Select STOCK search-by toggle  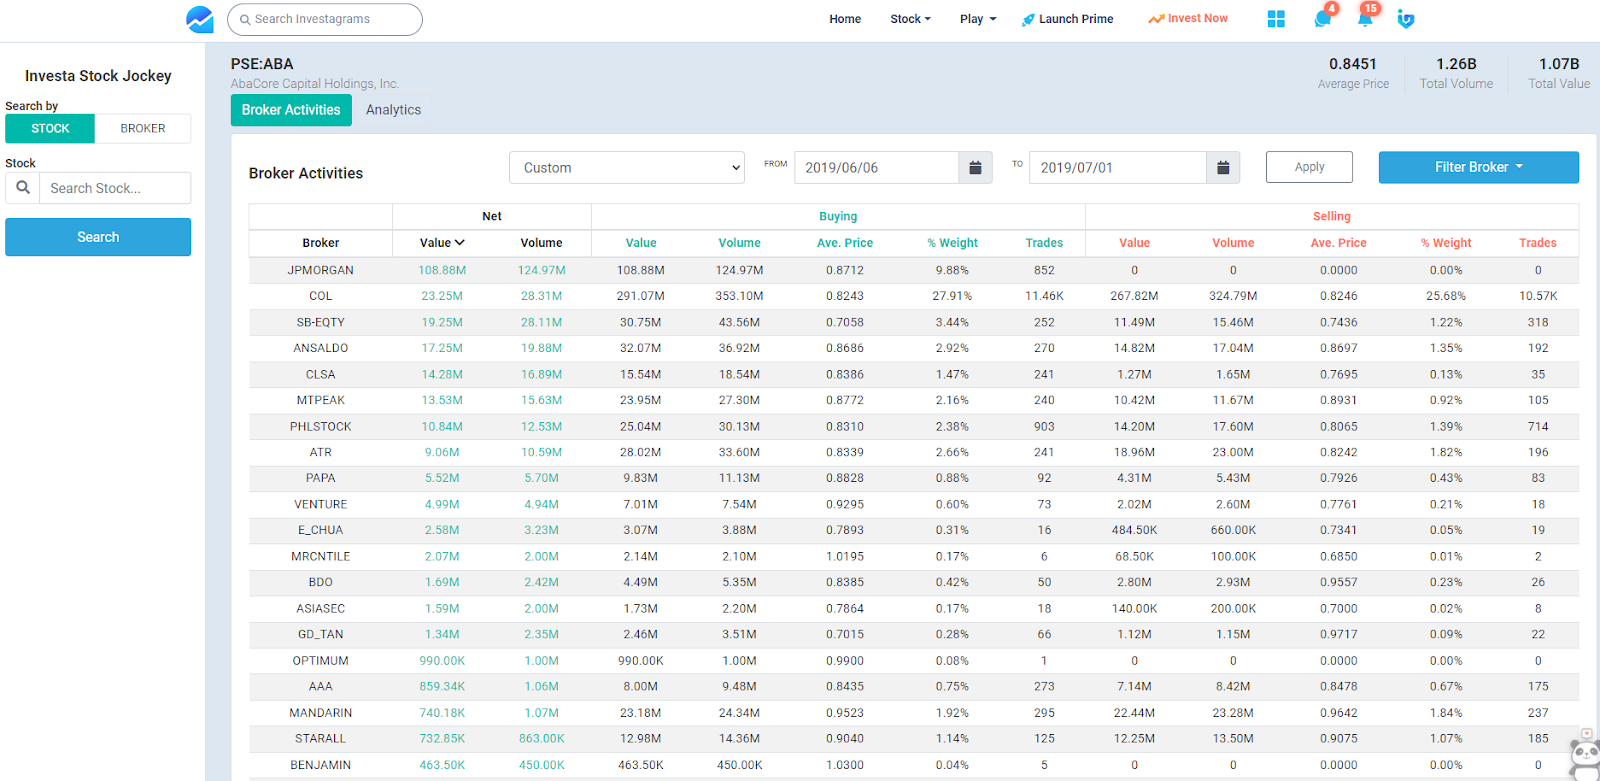coord(50,129)
